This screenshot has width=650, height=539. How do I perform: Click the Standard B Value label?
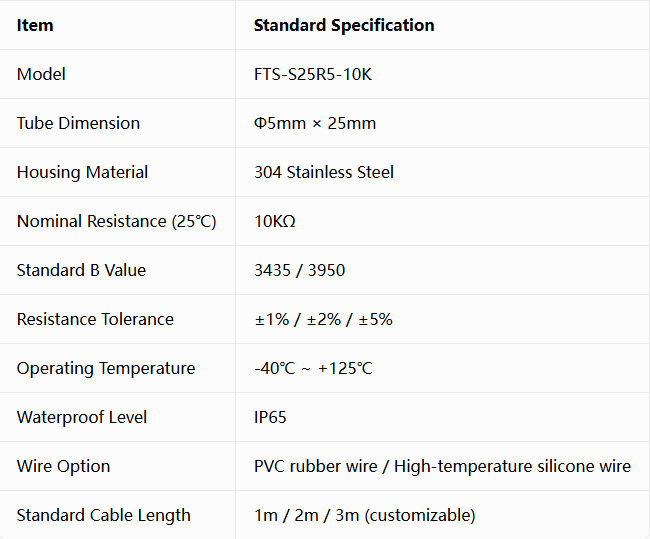(81, 270)
